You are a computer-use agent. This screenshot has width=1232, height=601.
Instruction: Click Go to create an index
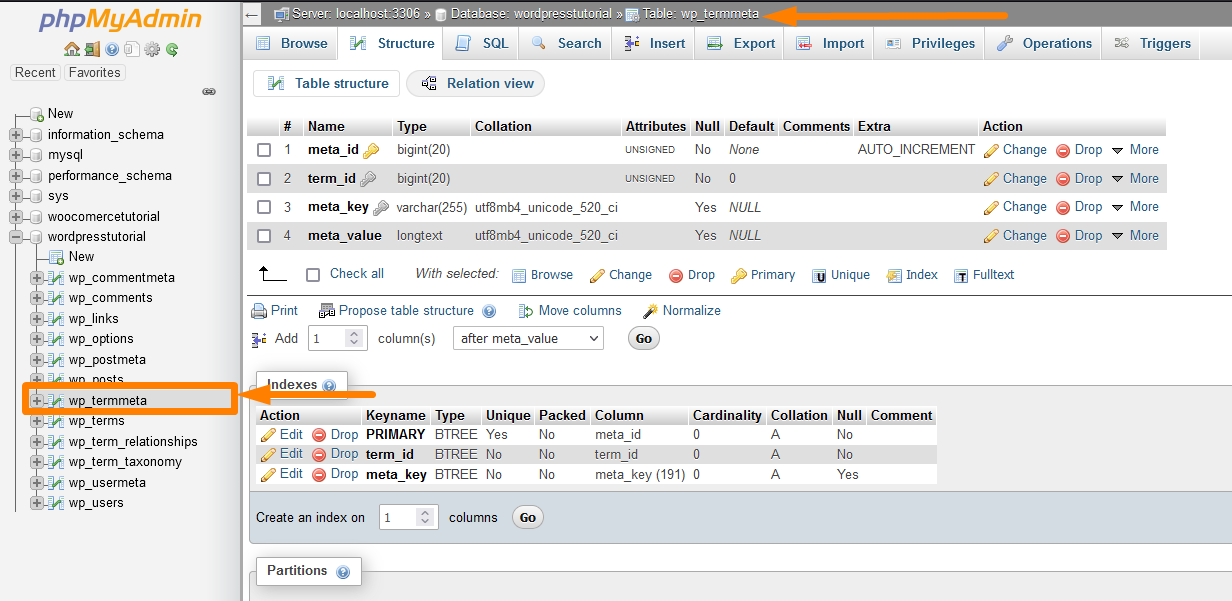pyautogui.click(x=527, y=518)
